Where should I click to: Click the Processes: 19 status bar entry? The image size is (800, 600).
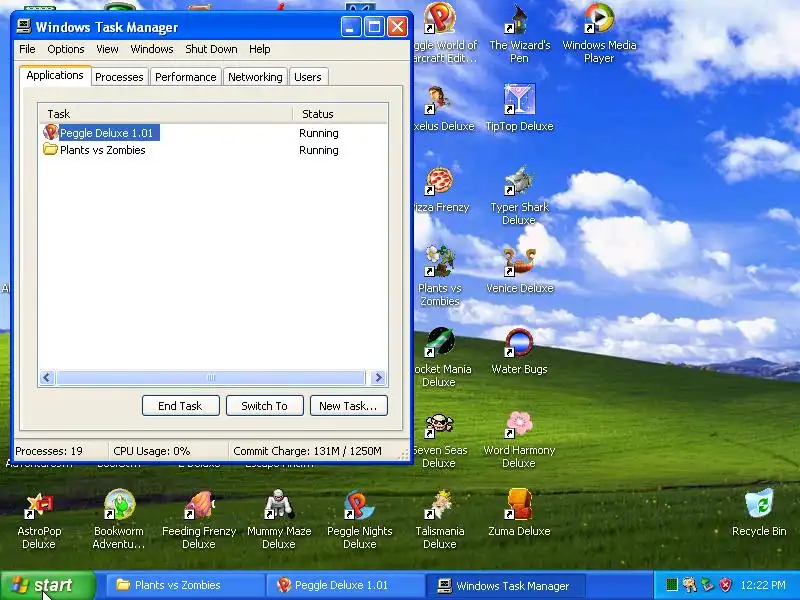pos(60,451)
